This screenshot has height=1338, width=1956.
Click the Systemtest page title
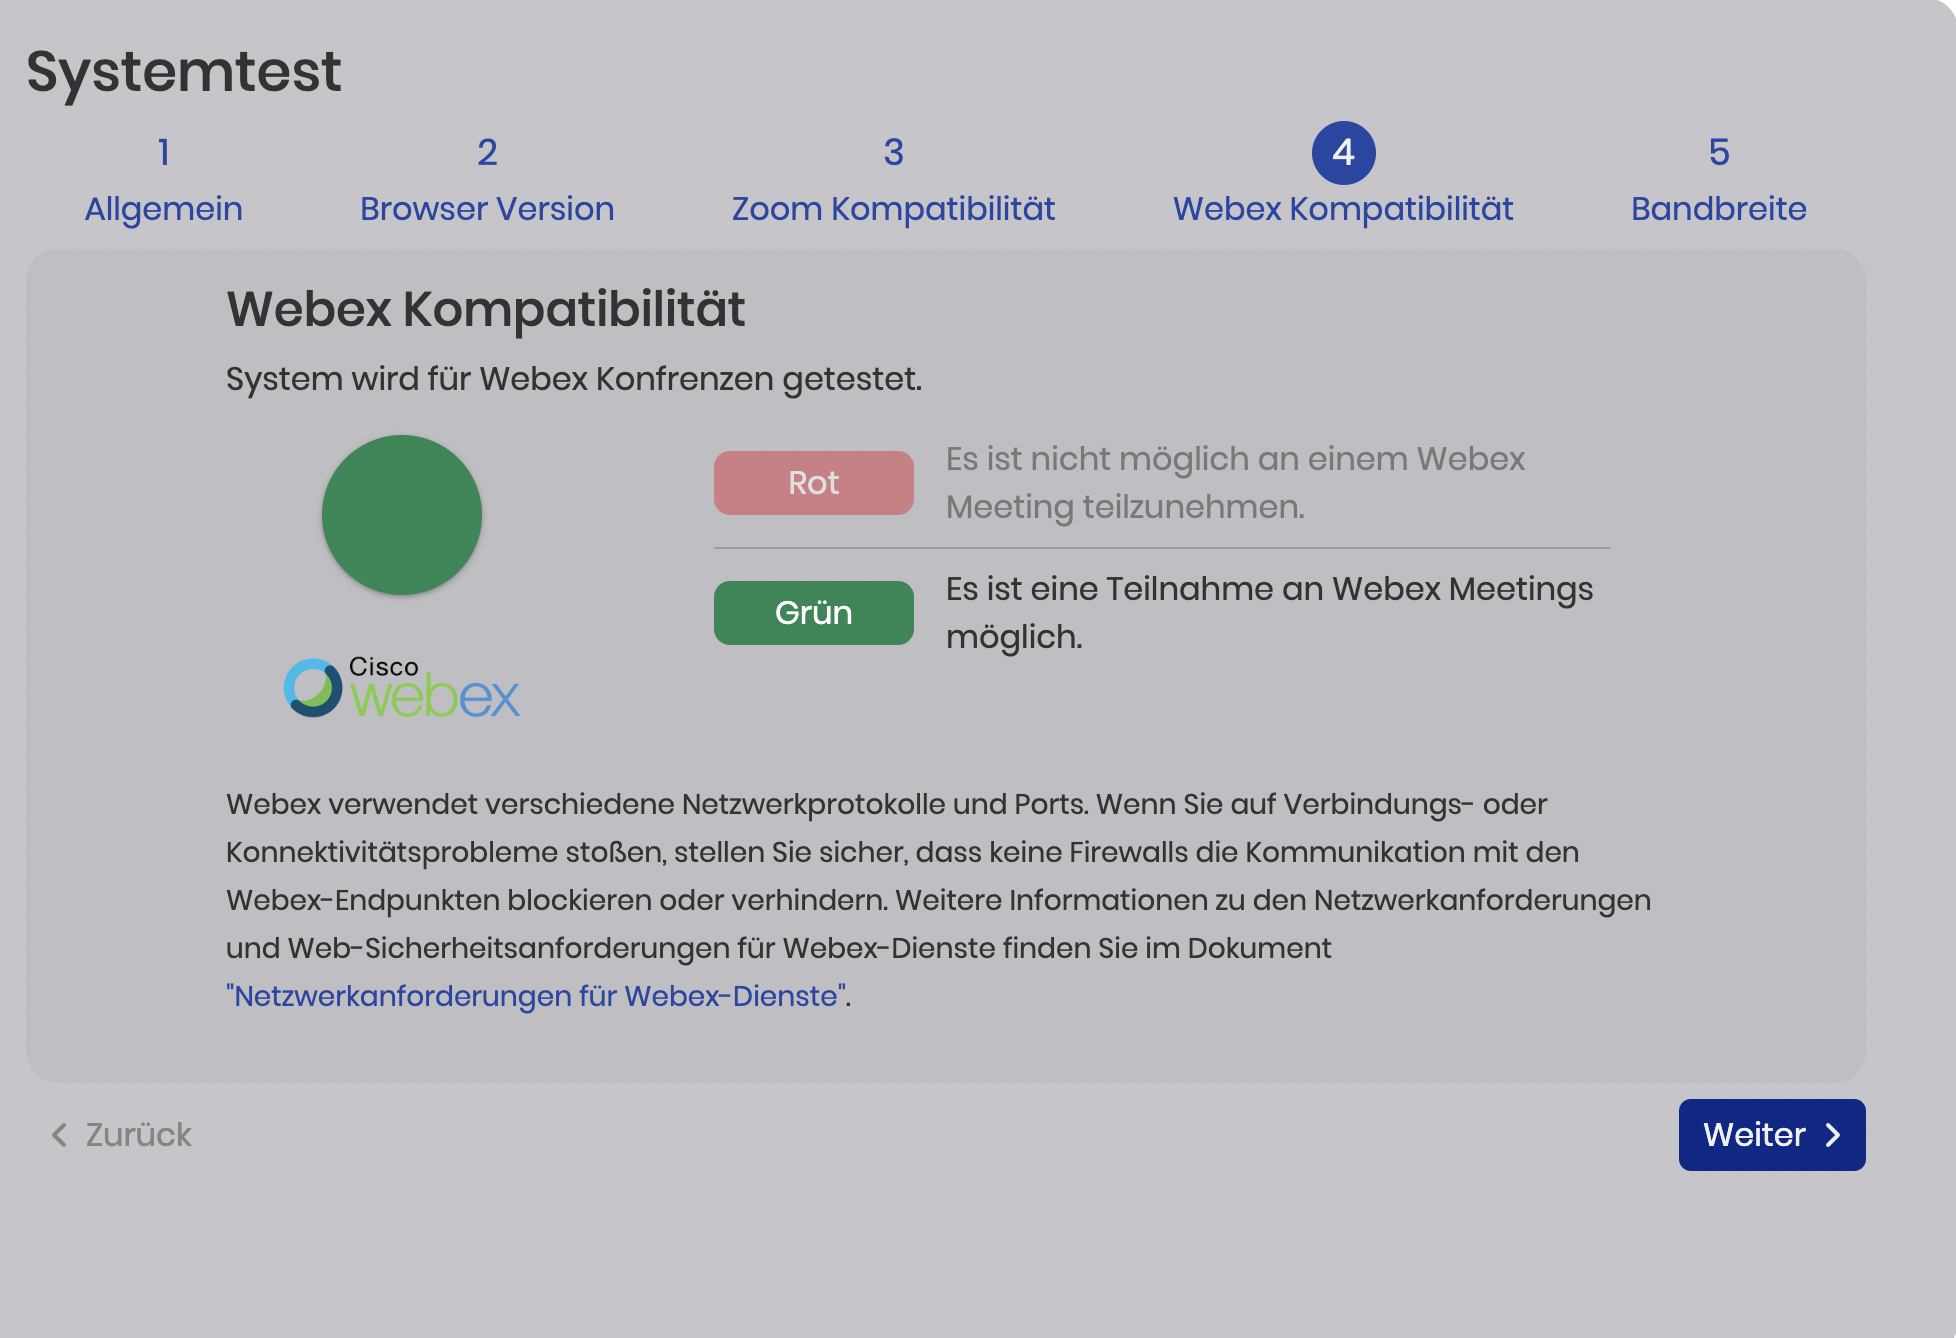184,72
